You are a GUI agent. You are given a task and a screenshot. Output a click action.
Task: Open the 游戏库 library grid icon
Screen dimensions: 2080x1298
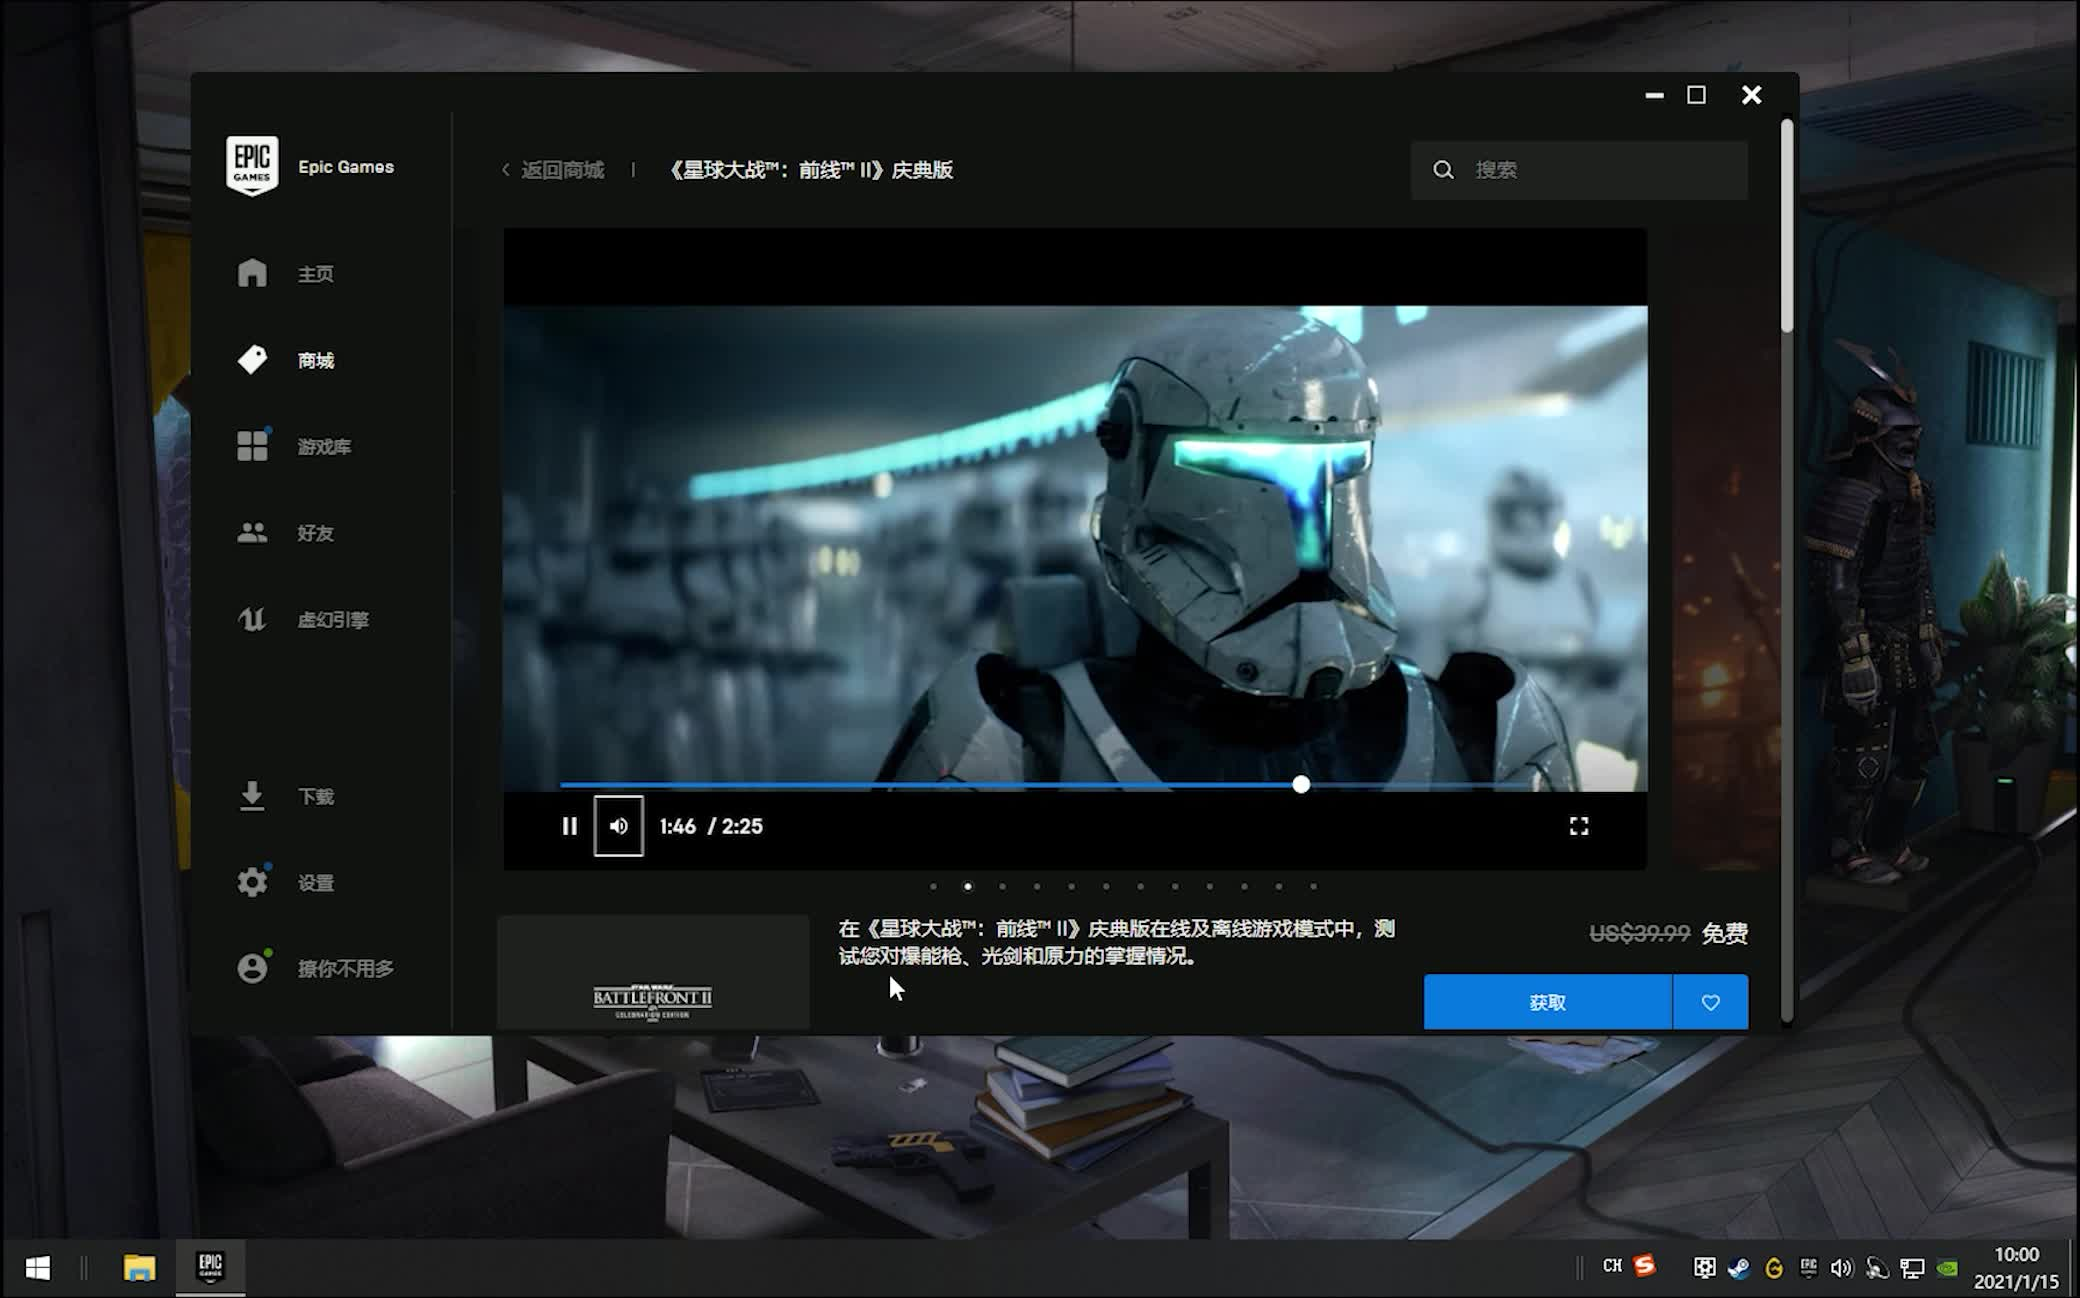click(252, 446)
